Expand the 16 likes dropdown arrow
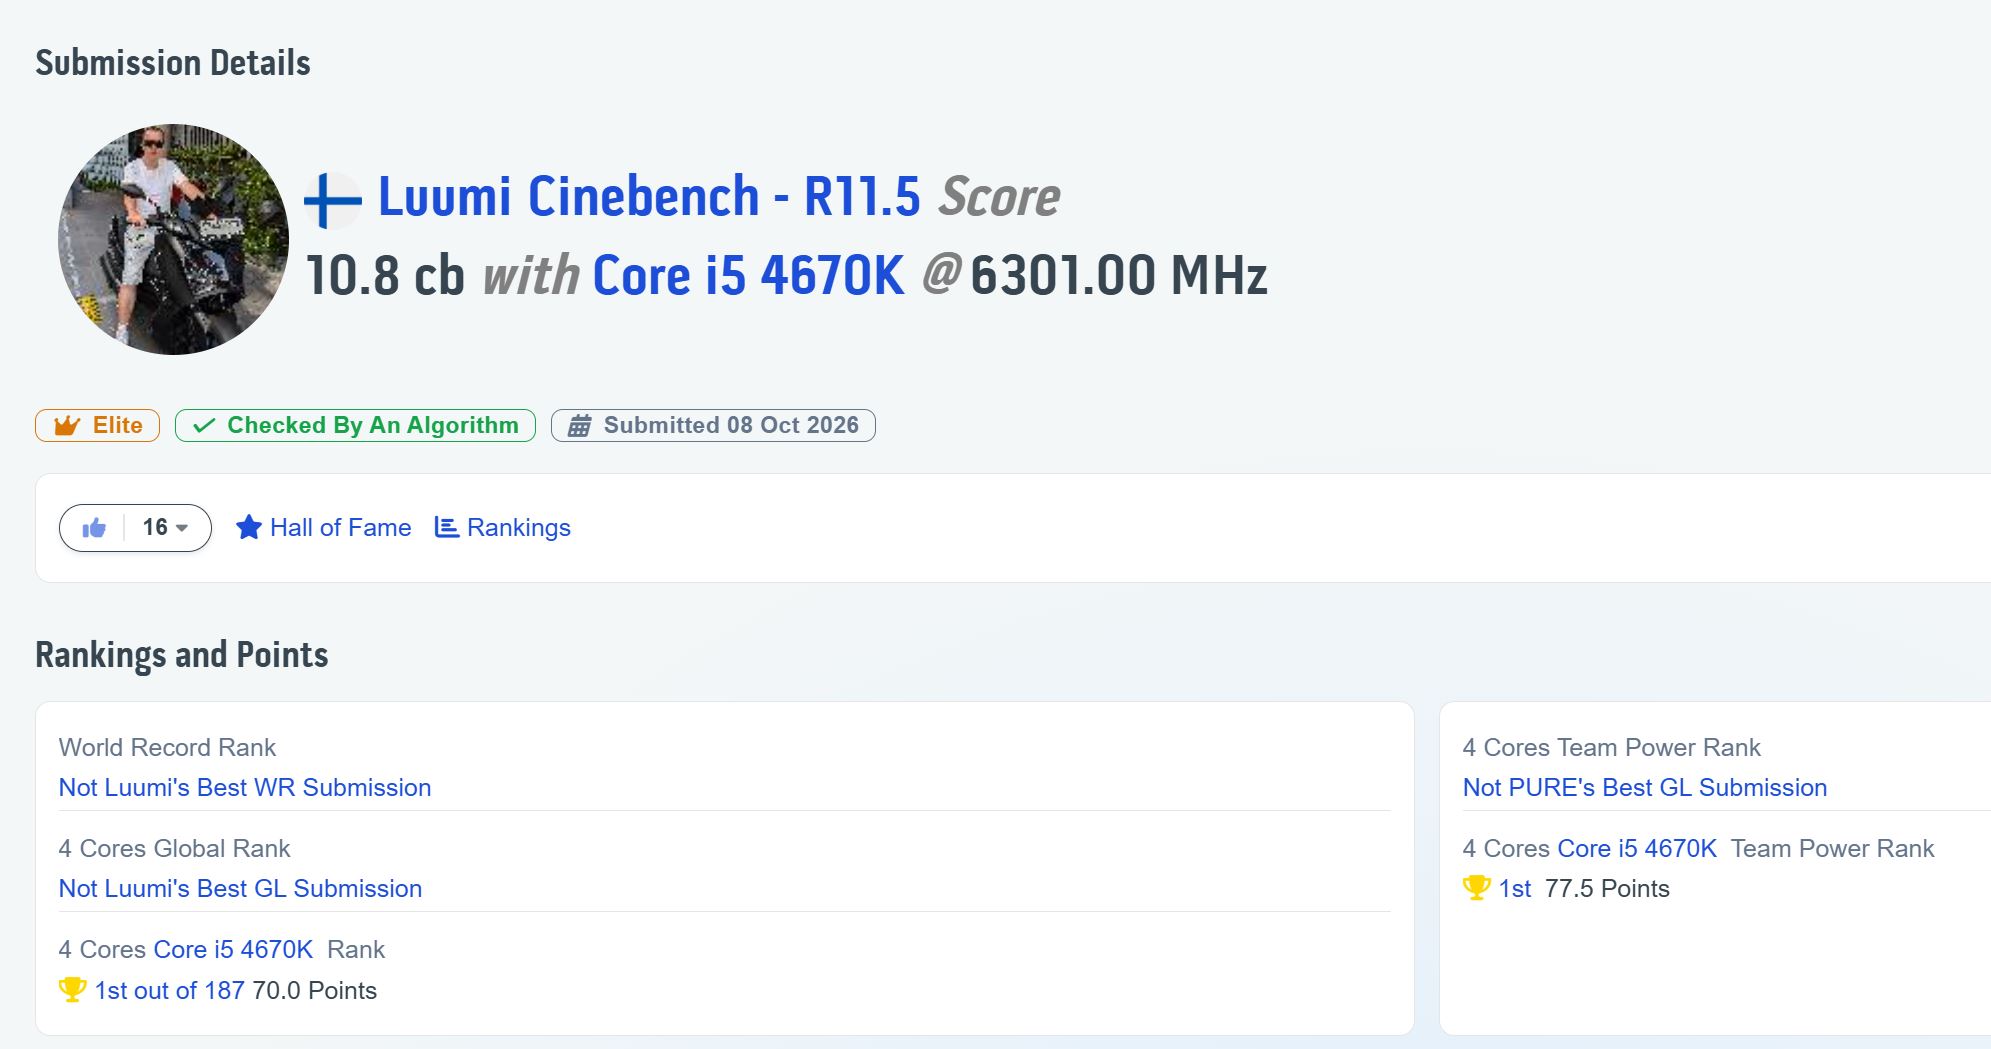1991x1049 pixels. [x=182, y=528]
